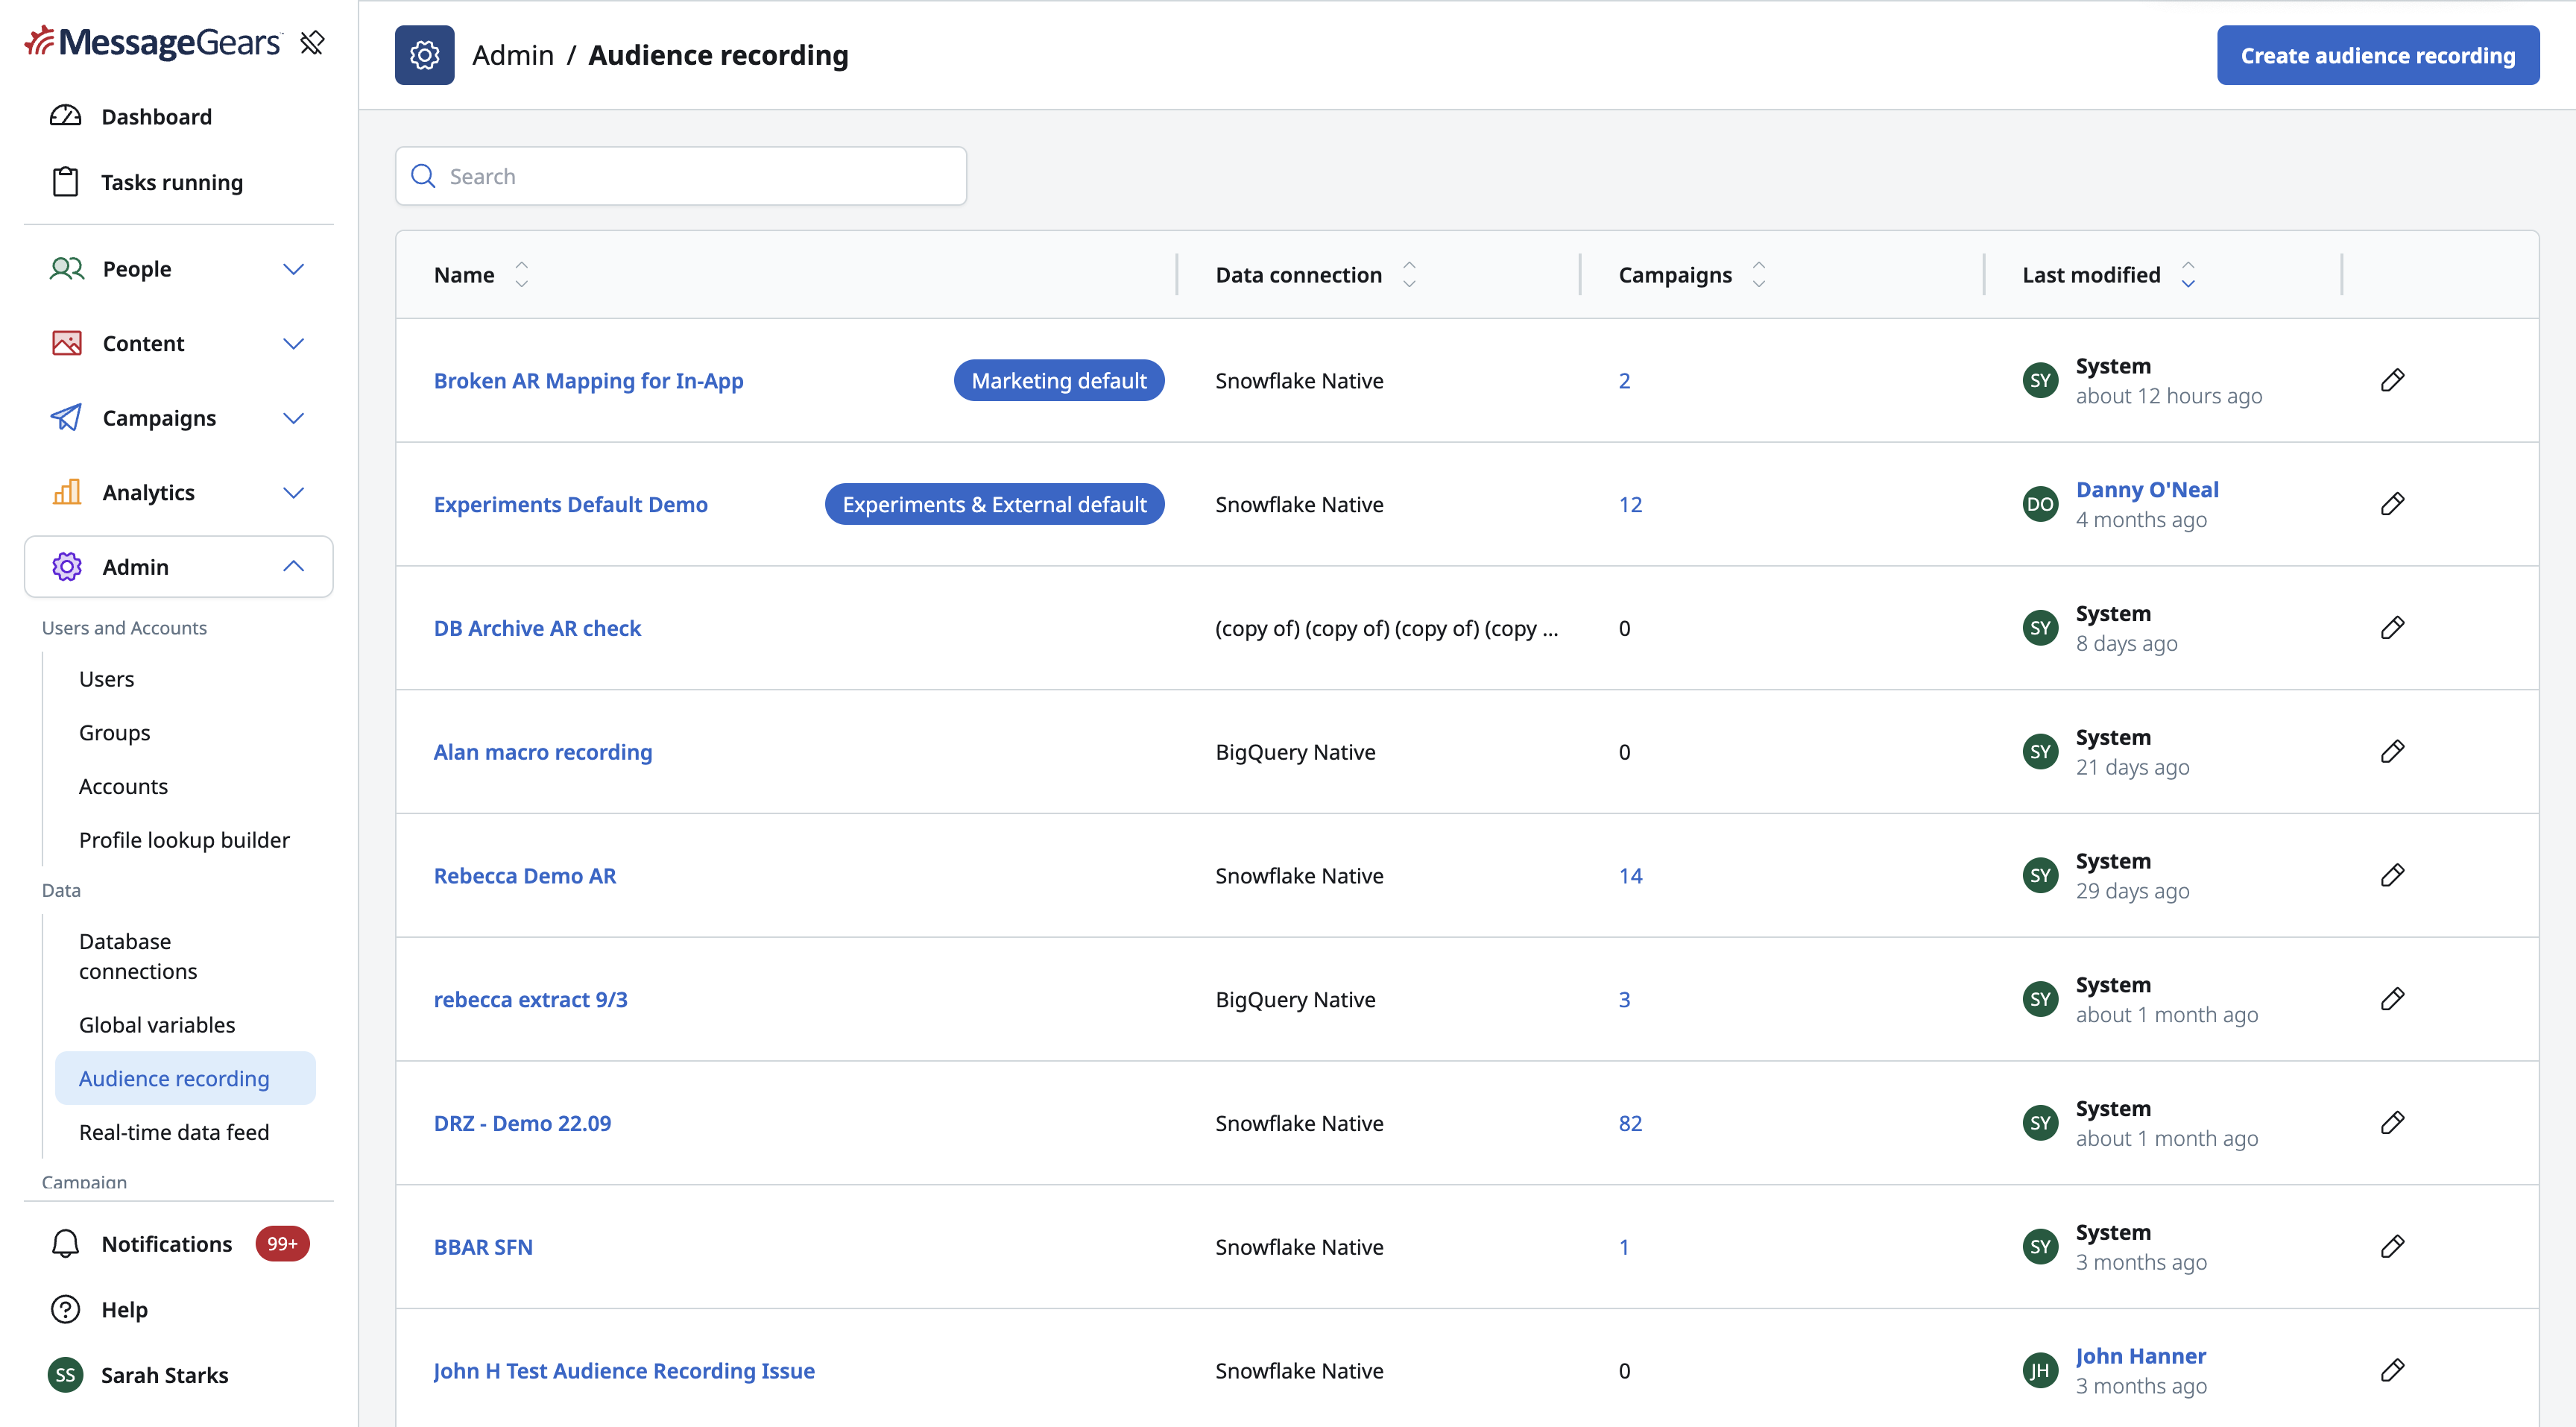2576x1427 pixels.
Task: Click the Analytics bar chart icon
Action: coord(67,492)
